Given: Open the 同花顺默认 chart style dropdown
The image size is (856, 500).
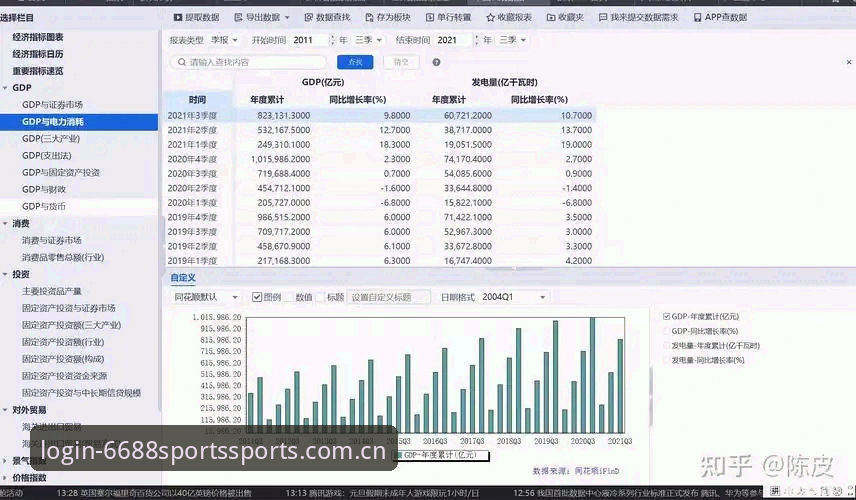Looking at the screenshot, I should [x=205, y=297].
